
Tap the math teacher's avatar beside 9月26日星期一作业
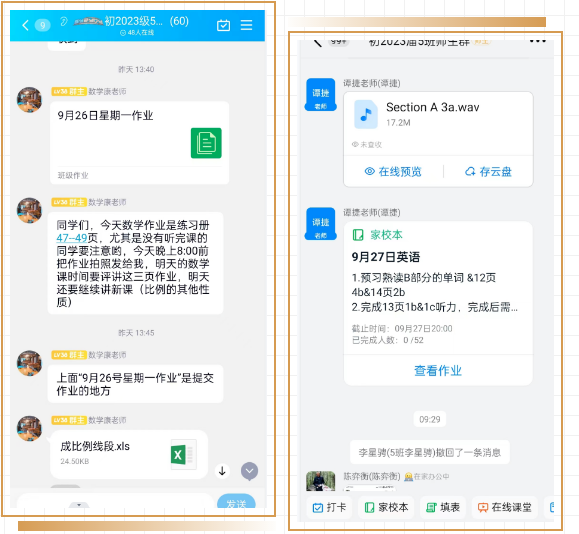click(x=30, y=100)
